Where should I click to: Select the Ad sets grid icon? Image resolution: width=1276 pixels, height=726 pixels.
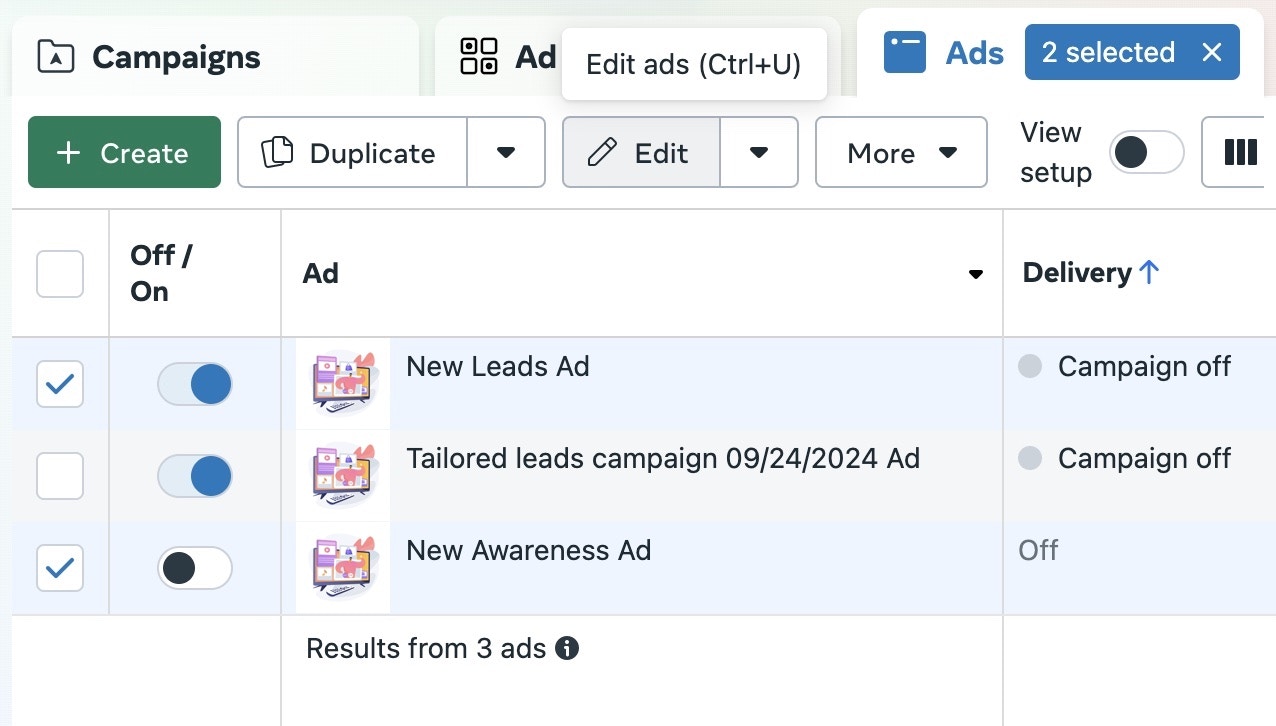pos(480,57)
